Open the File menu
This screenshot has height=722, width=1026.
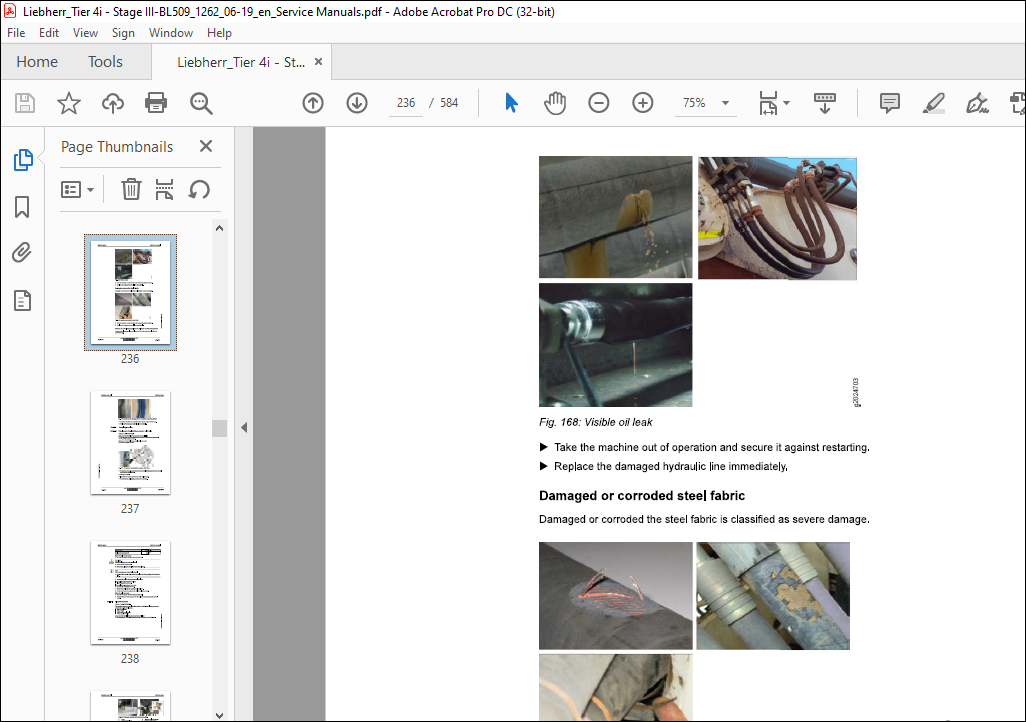16,33
